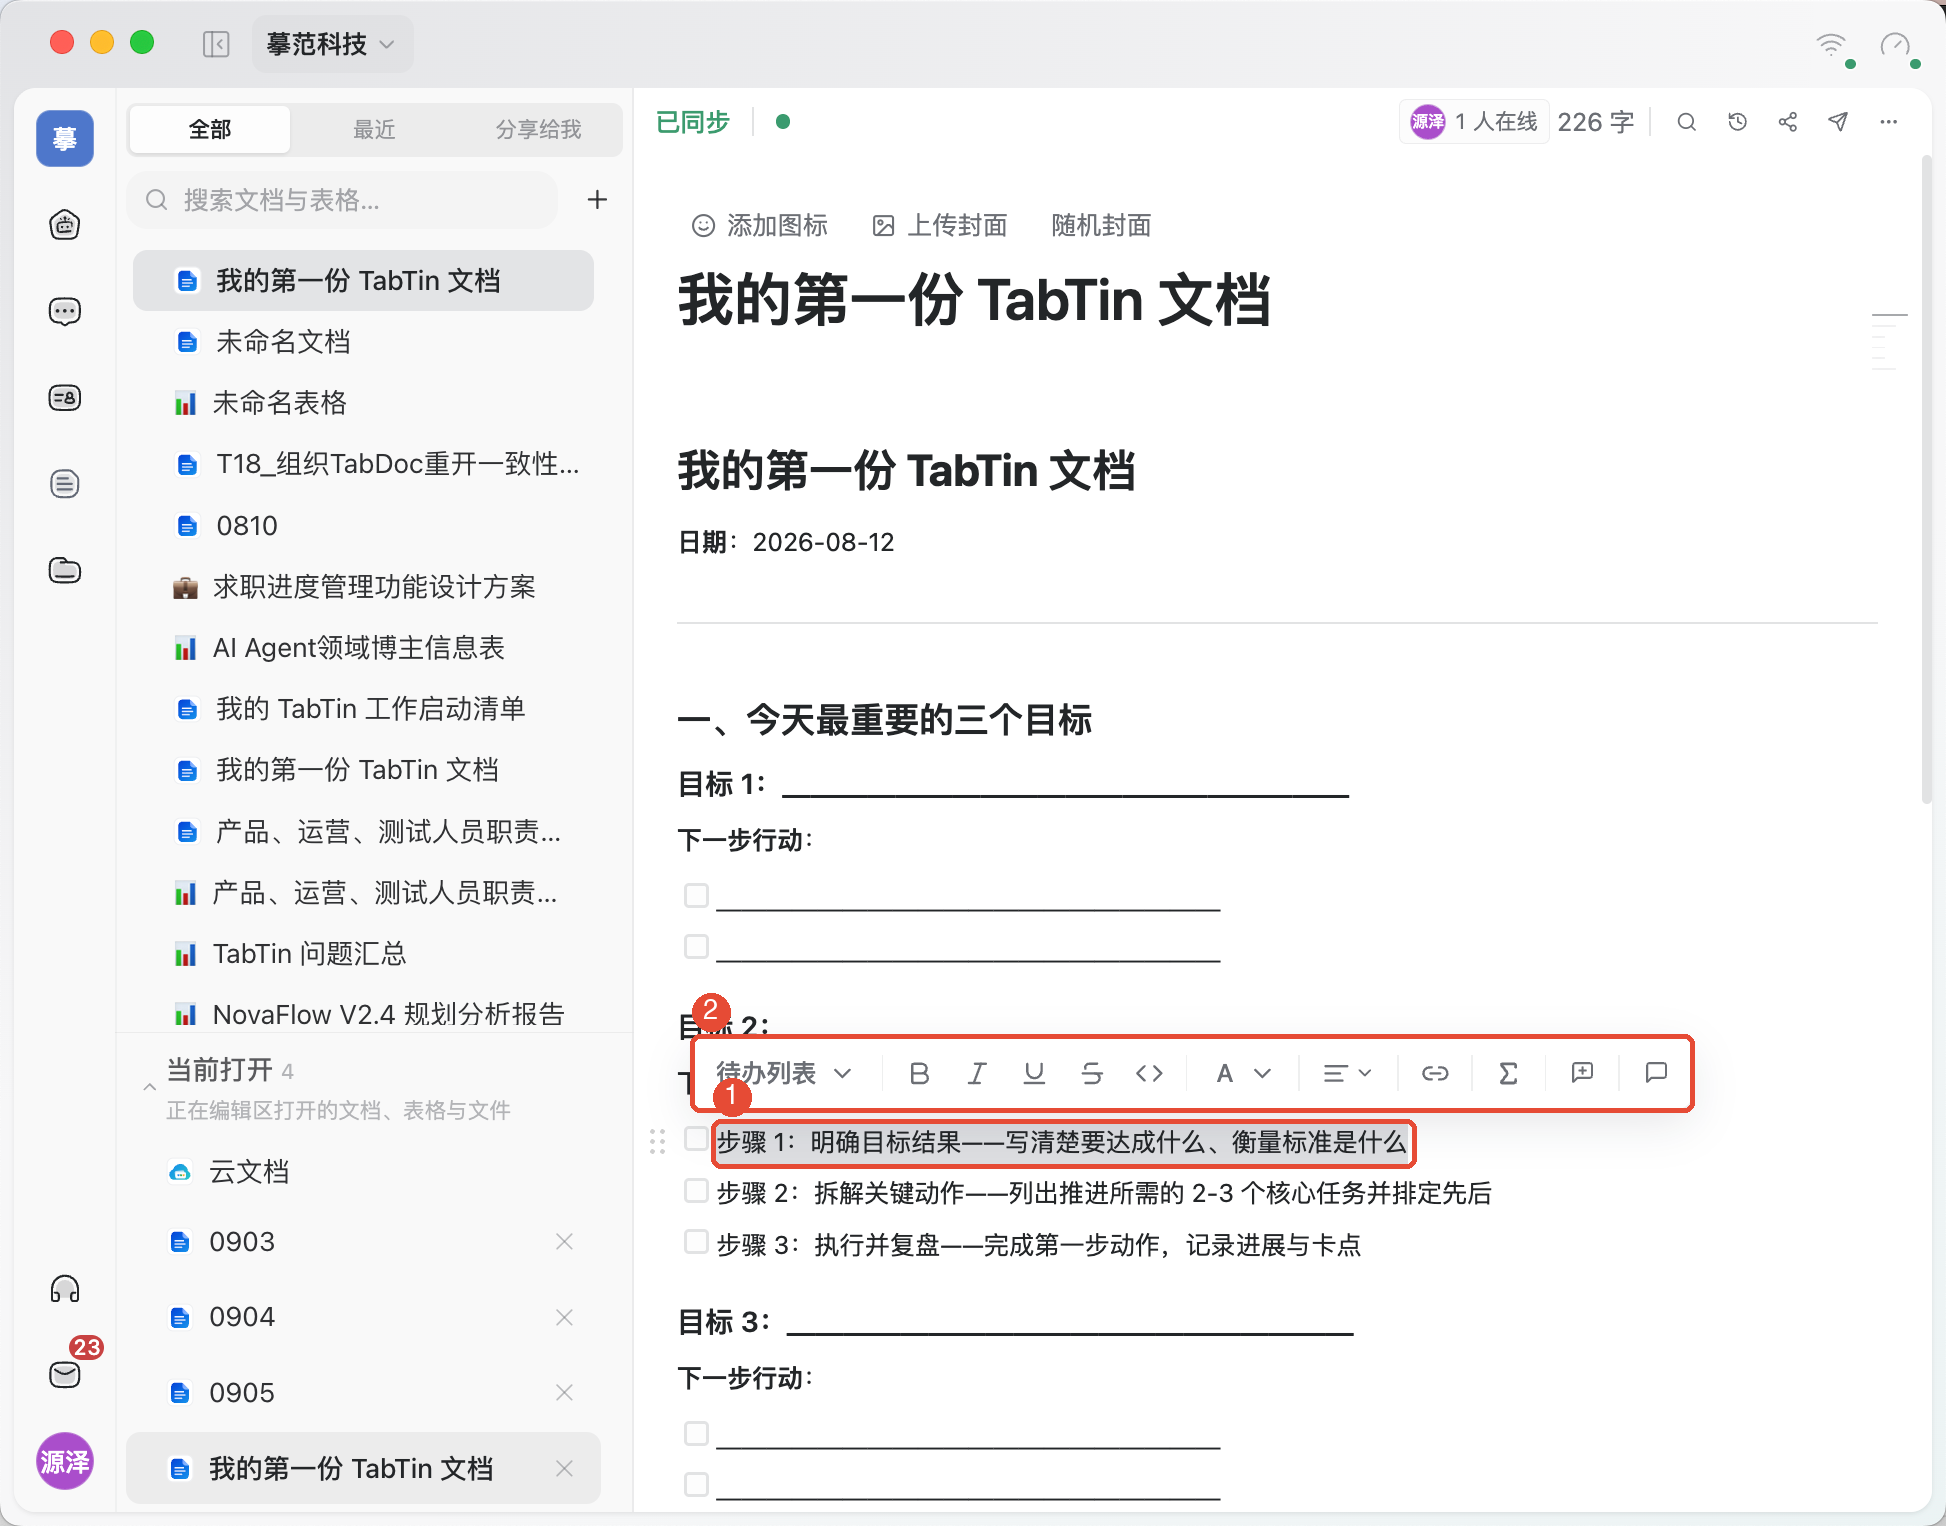Screen dimensions: 1946x1526
Task: Insert a link with the link icon
Action: (x=1435, y=1073)
